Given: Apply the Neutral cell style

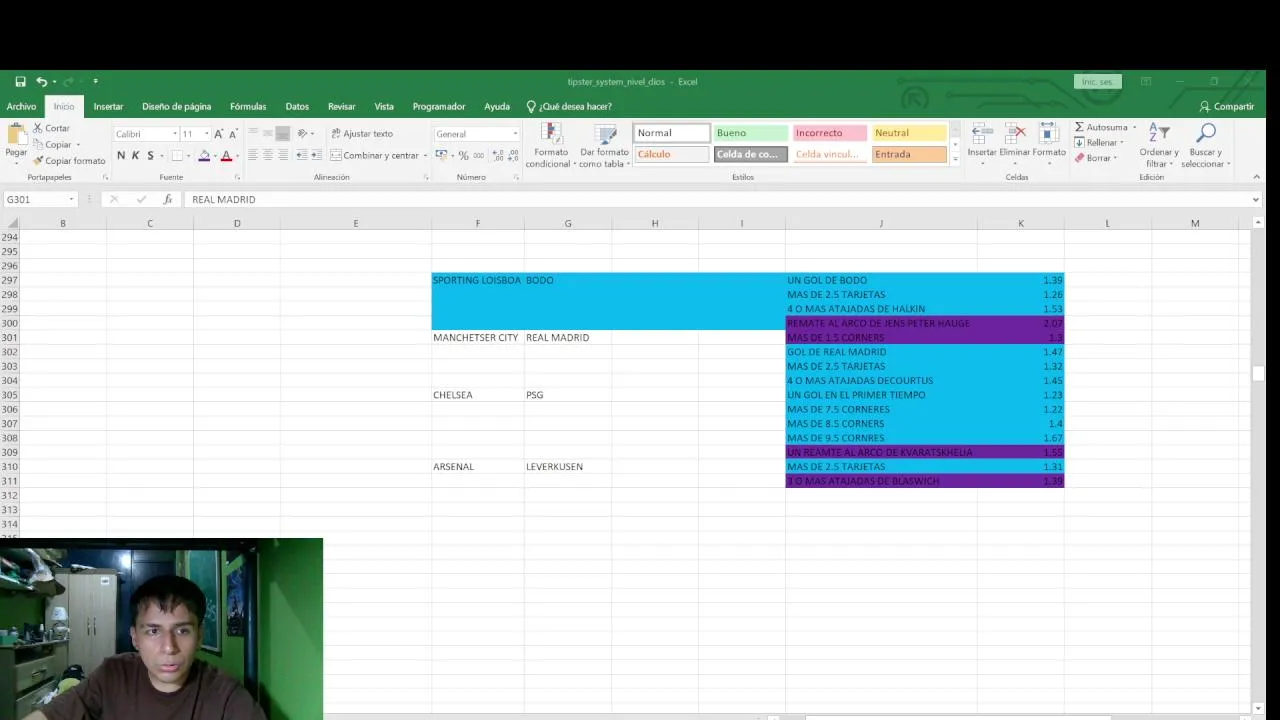Looking at the screenshot, I should pos(908,133).
